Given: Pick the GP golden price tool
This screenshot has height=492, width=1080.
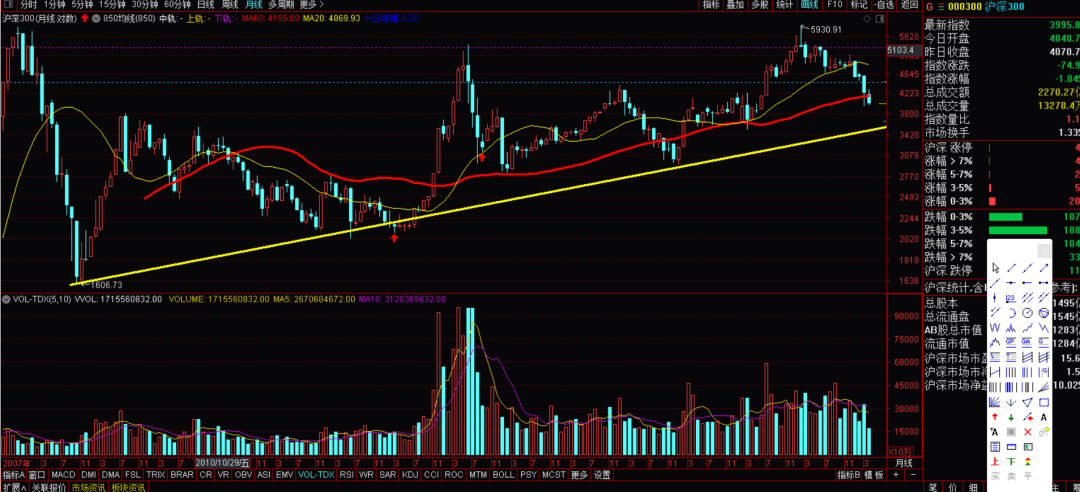Looking at the screenshot, I should point(1011,342).
